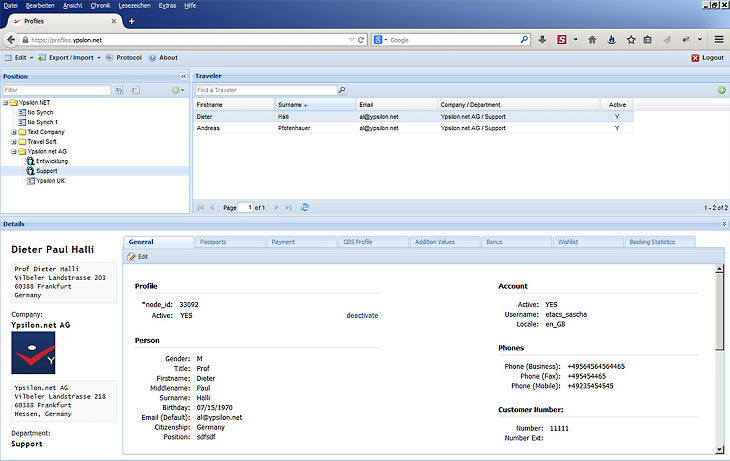Open the Datei menu
Screen dimensions: 730x461
click(x=10, y=6)
